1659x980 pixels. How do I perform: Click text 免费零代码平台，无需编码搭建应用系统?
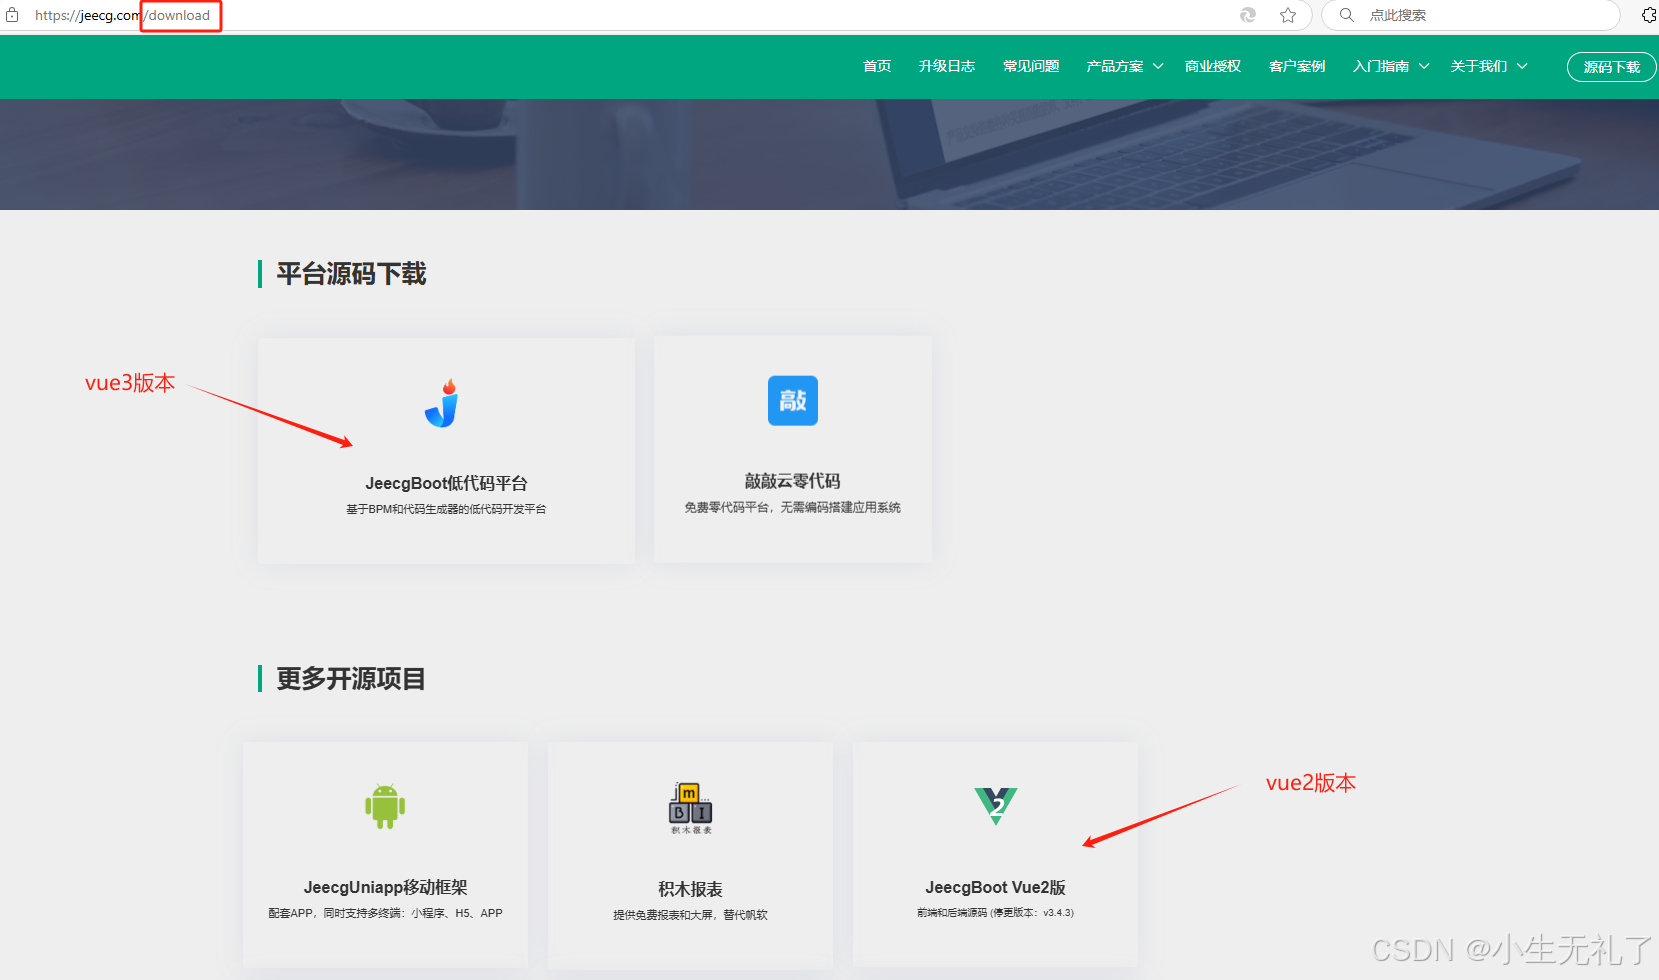(x=793, y=507)
